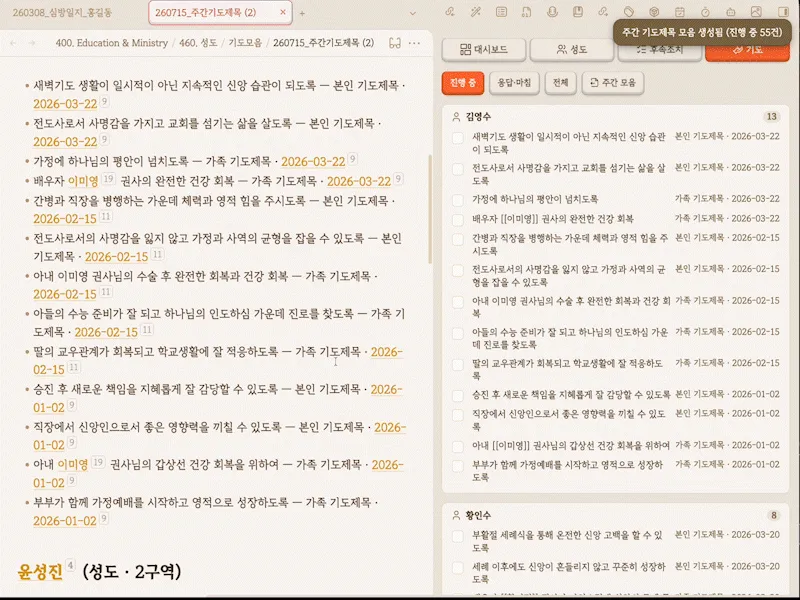
Task: Close the 260715_주간기도제목 (2) tab
Action: pyautogui.click(x=283, y=12)
